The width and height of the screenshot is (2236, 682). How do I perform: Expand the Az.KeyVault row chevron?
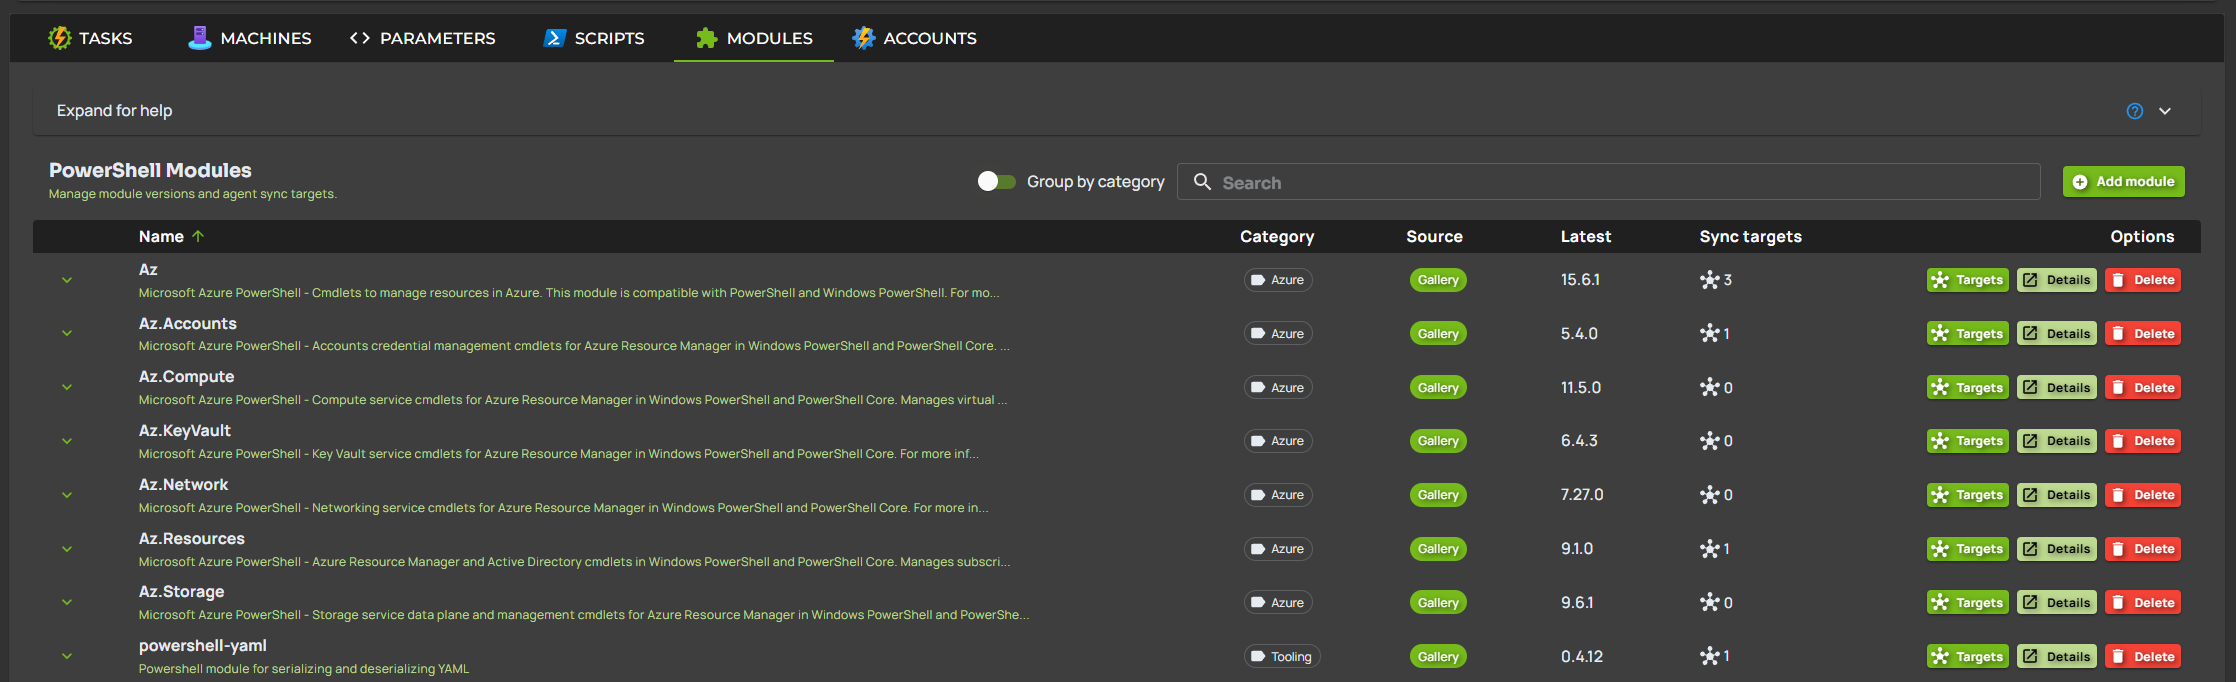(67, 441)
